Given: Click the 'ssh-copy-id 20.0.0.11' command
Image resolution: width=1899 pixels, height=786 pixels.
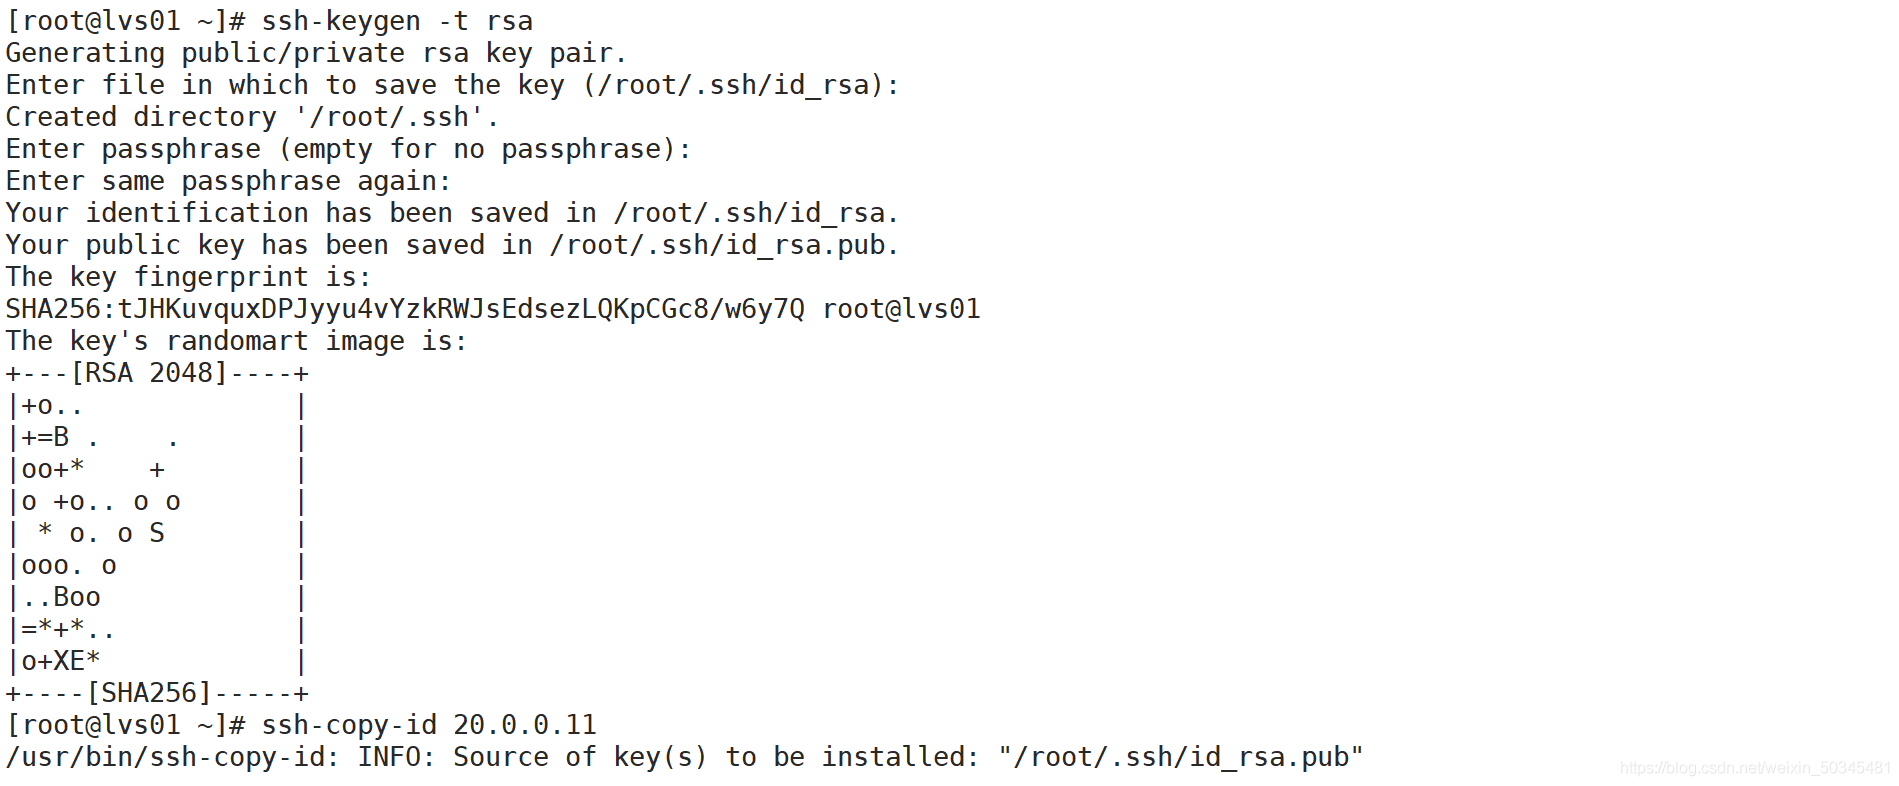Looking at the screenshot, I should pos(429,725).
